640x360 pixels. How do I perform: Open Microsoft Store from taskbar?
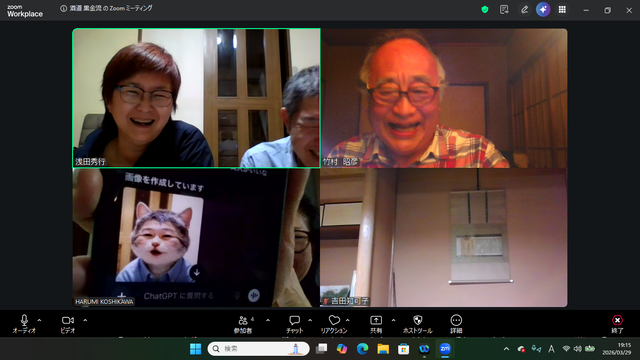coord(404,349)
